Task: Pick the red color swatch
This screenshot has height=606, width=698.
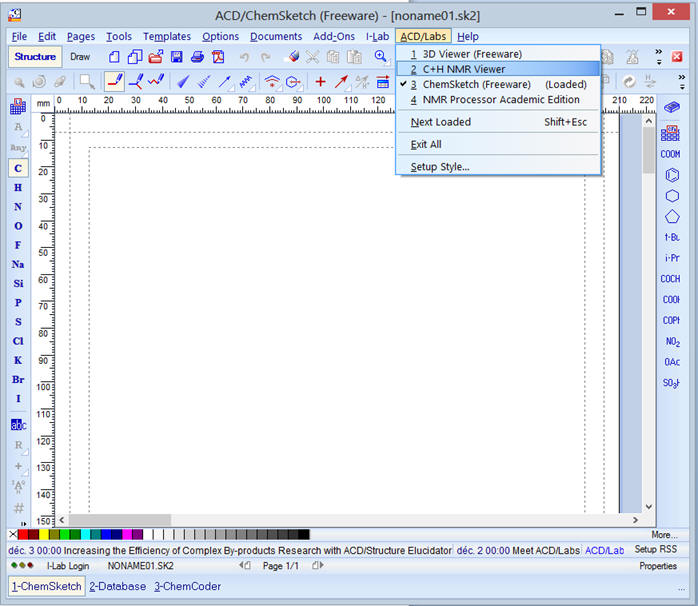Action: pos(23,534)
